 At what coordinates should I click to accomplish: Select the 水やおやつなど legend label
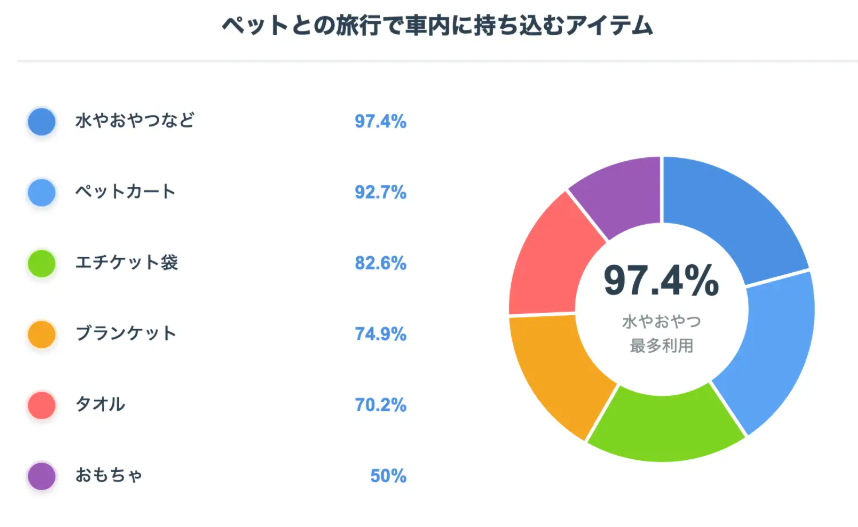point(135,121)
